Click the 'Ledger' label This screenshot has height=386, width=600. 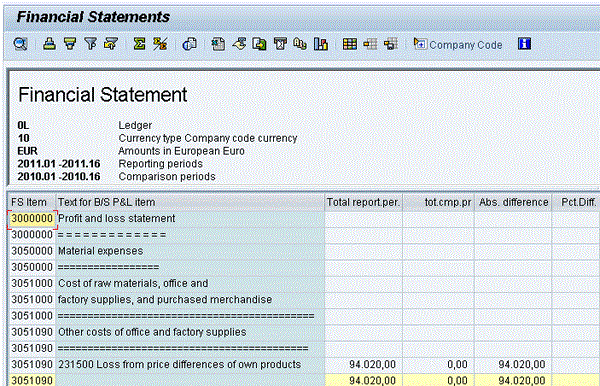135,125
